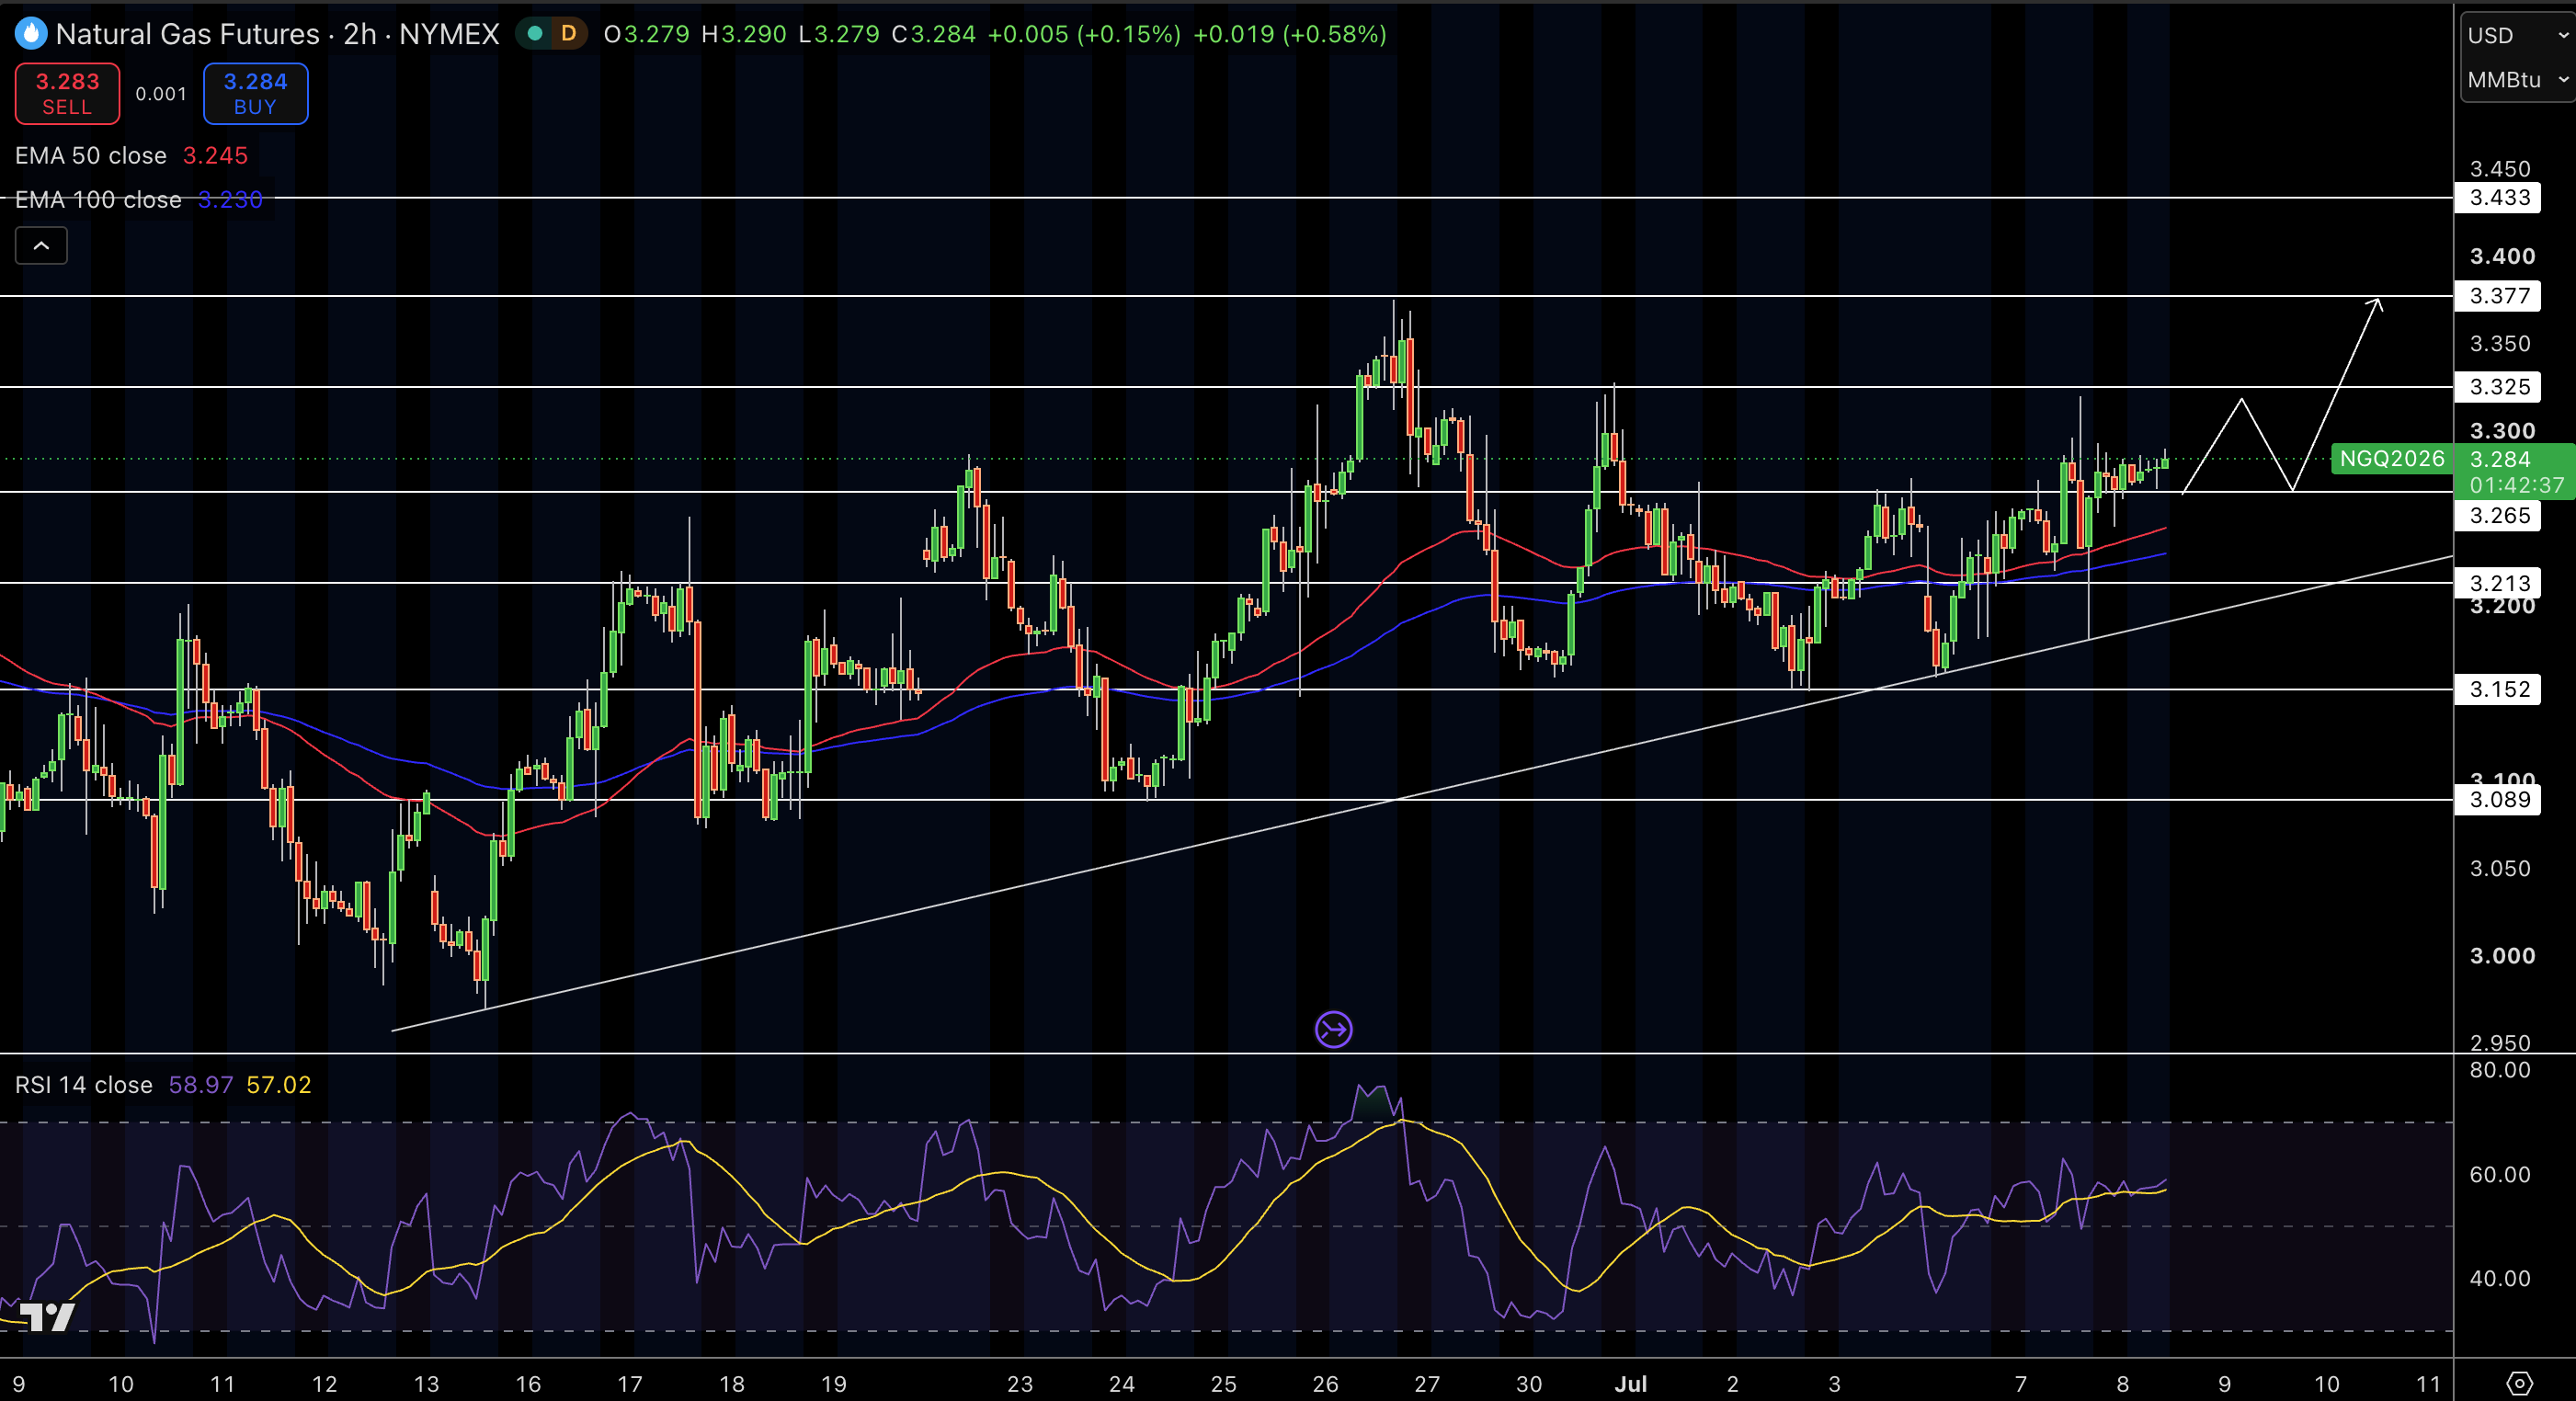The image size is (2576, 1401).
Task: Toggle the green market status indicator
Action: [535, 34]
